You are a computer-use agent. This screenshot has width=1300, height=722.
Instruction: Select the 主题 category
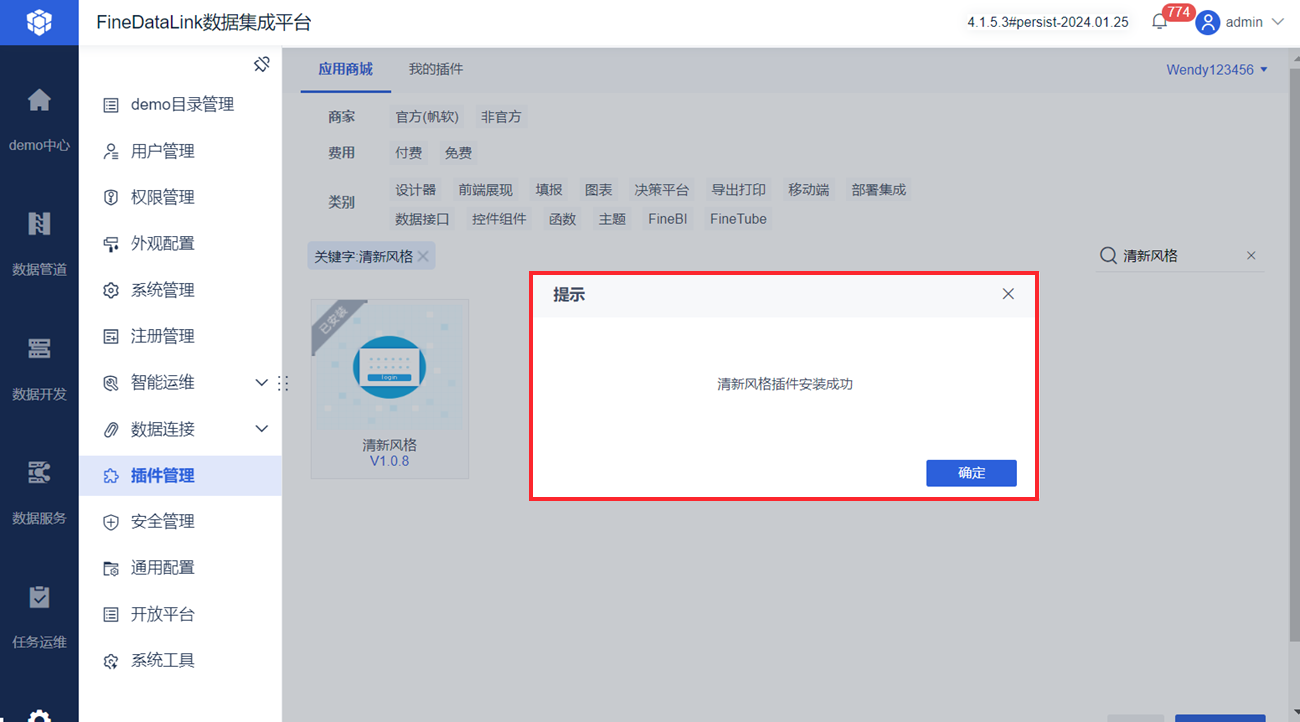tap(612, 219)
